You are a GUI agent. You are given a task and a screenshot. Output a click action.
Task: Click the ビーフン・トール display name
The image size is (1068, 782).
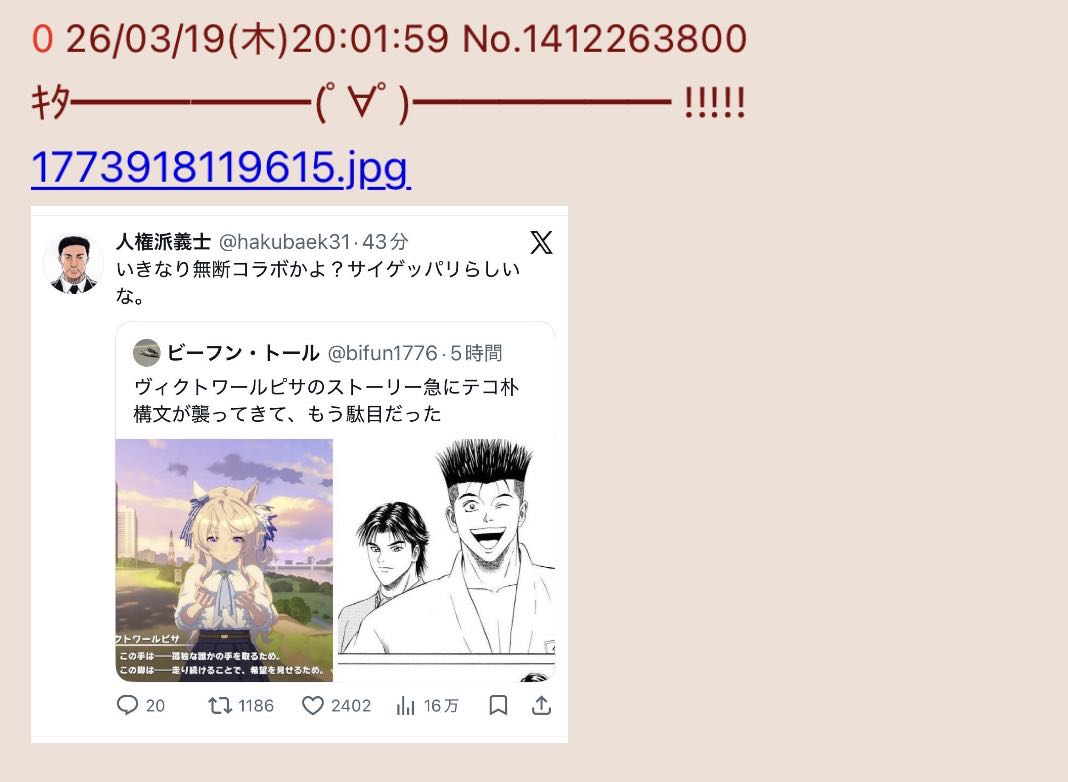click(243, 353)
